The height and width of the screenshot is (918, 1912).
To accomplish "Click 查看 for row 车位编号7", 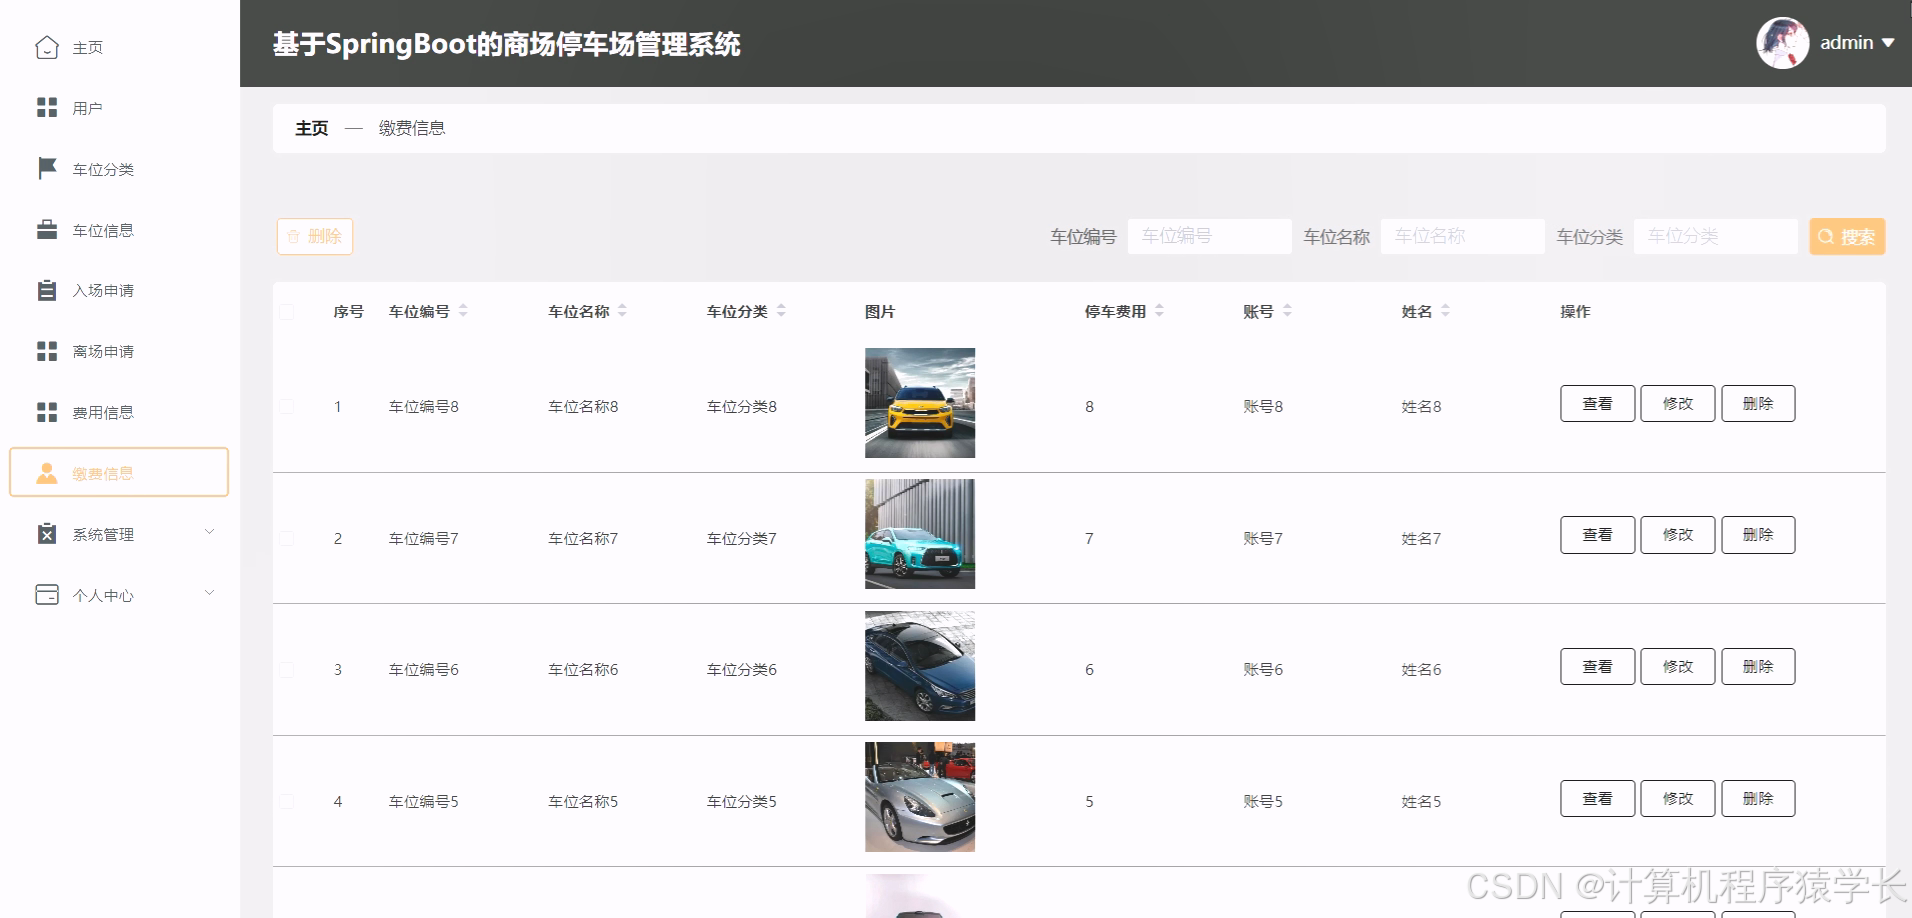I will [x=1597, y=534].
